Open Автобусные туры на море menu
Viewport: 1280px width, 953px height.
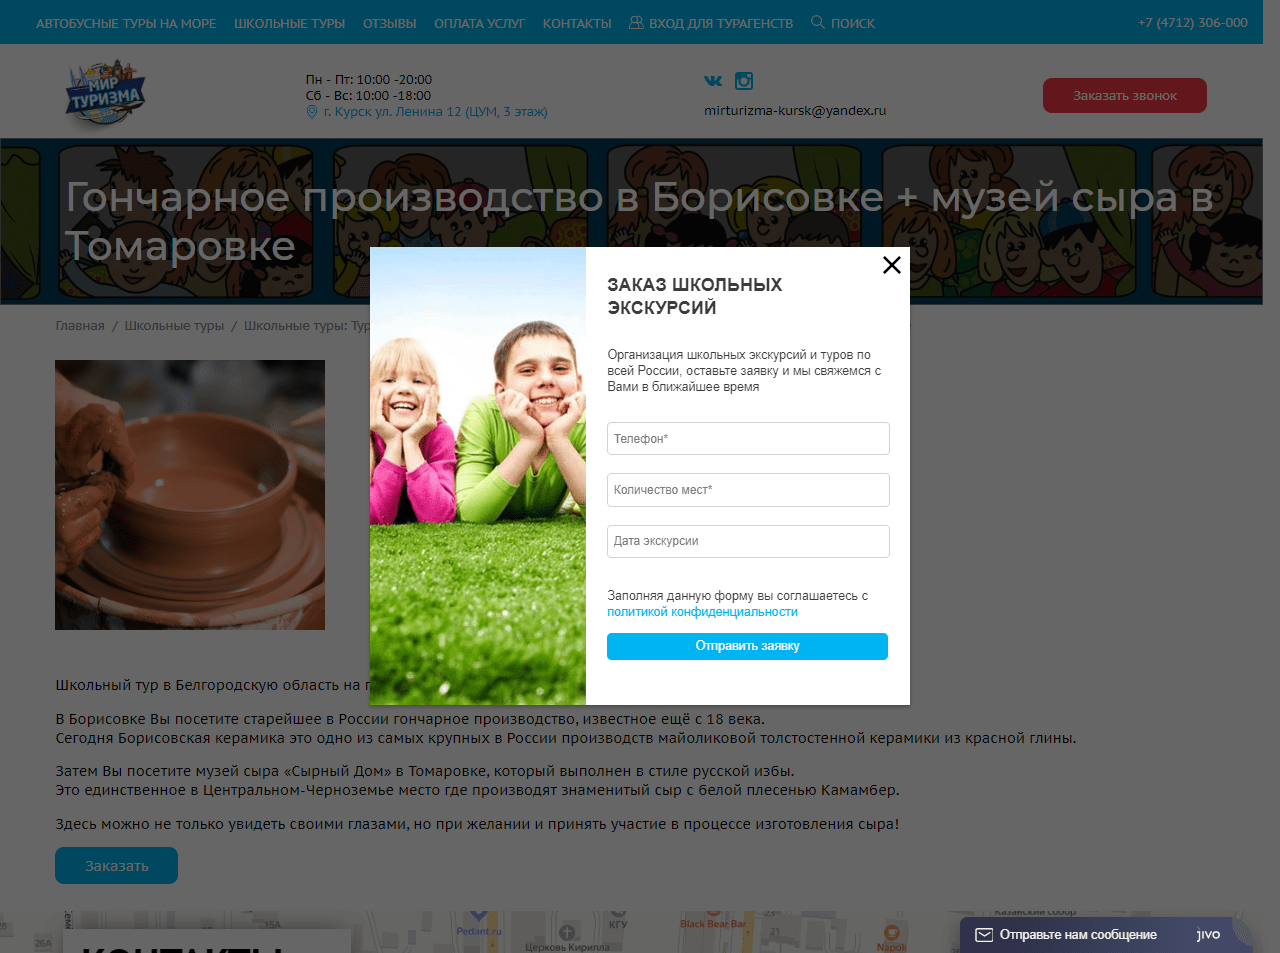coord(126,23)
